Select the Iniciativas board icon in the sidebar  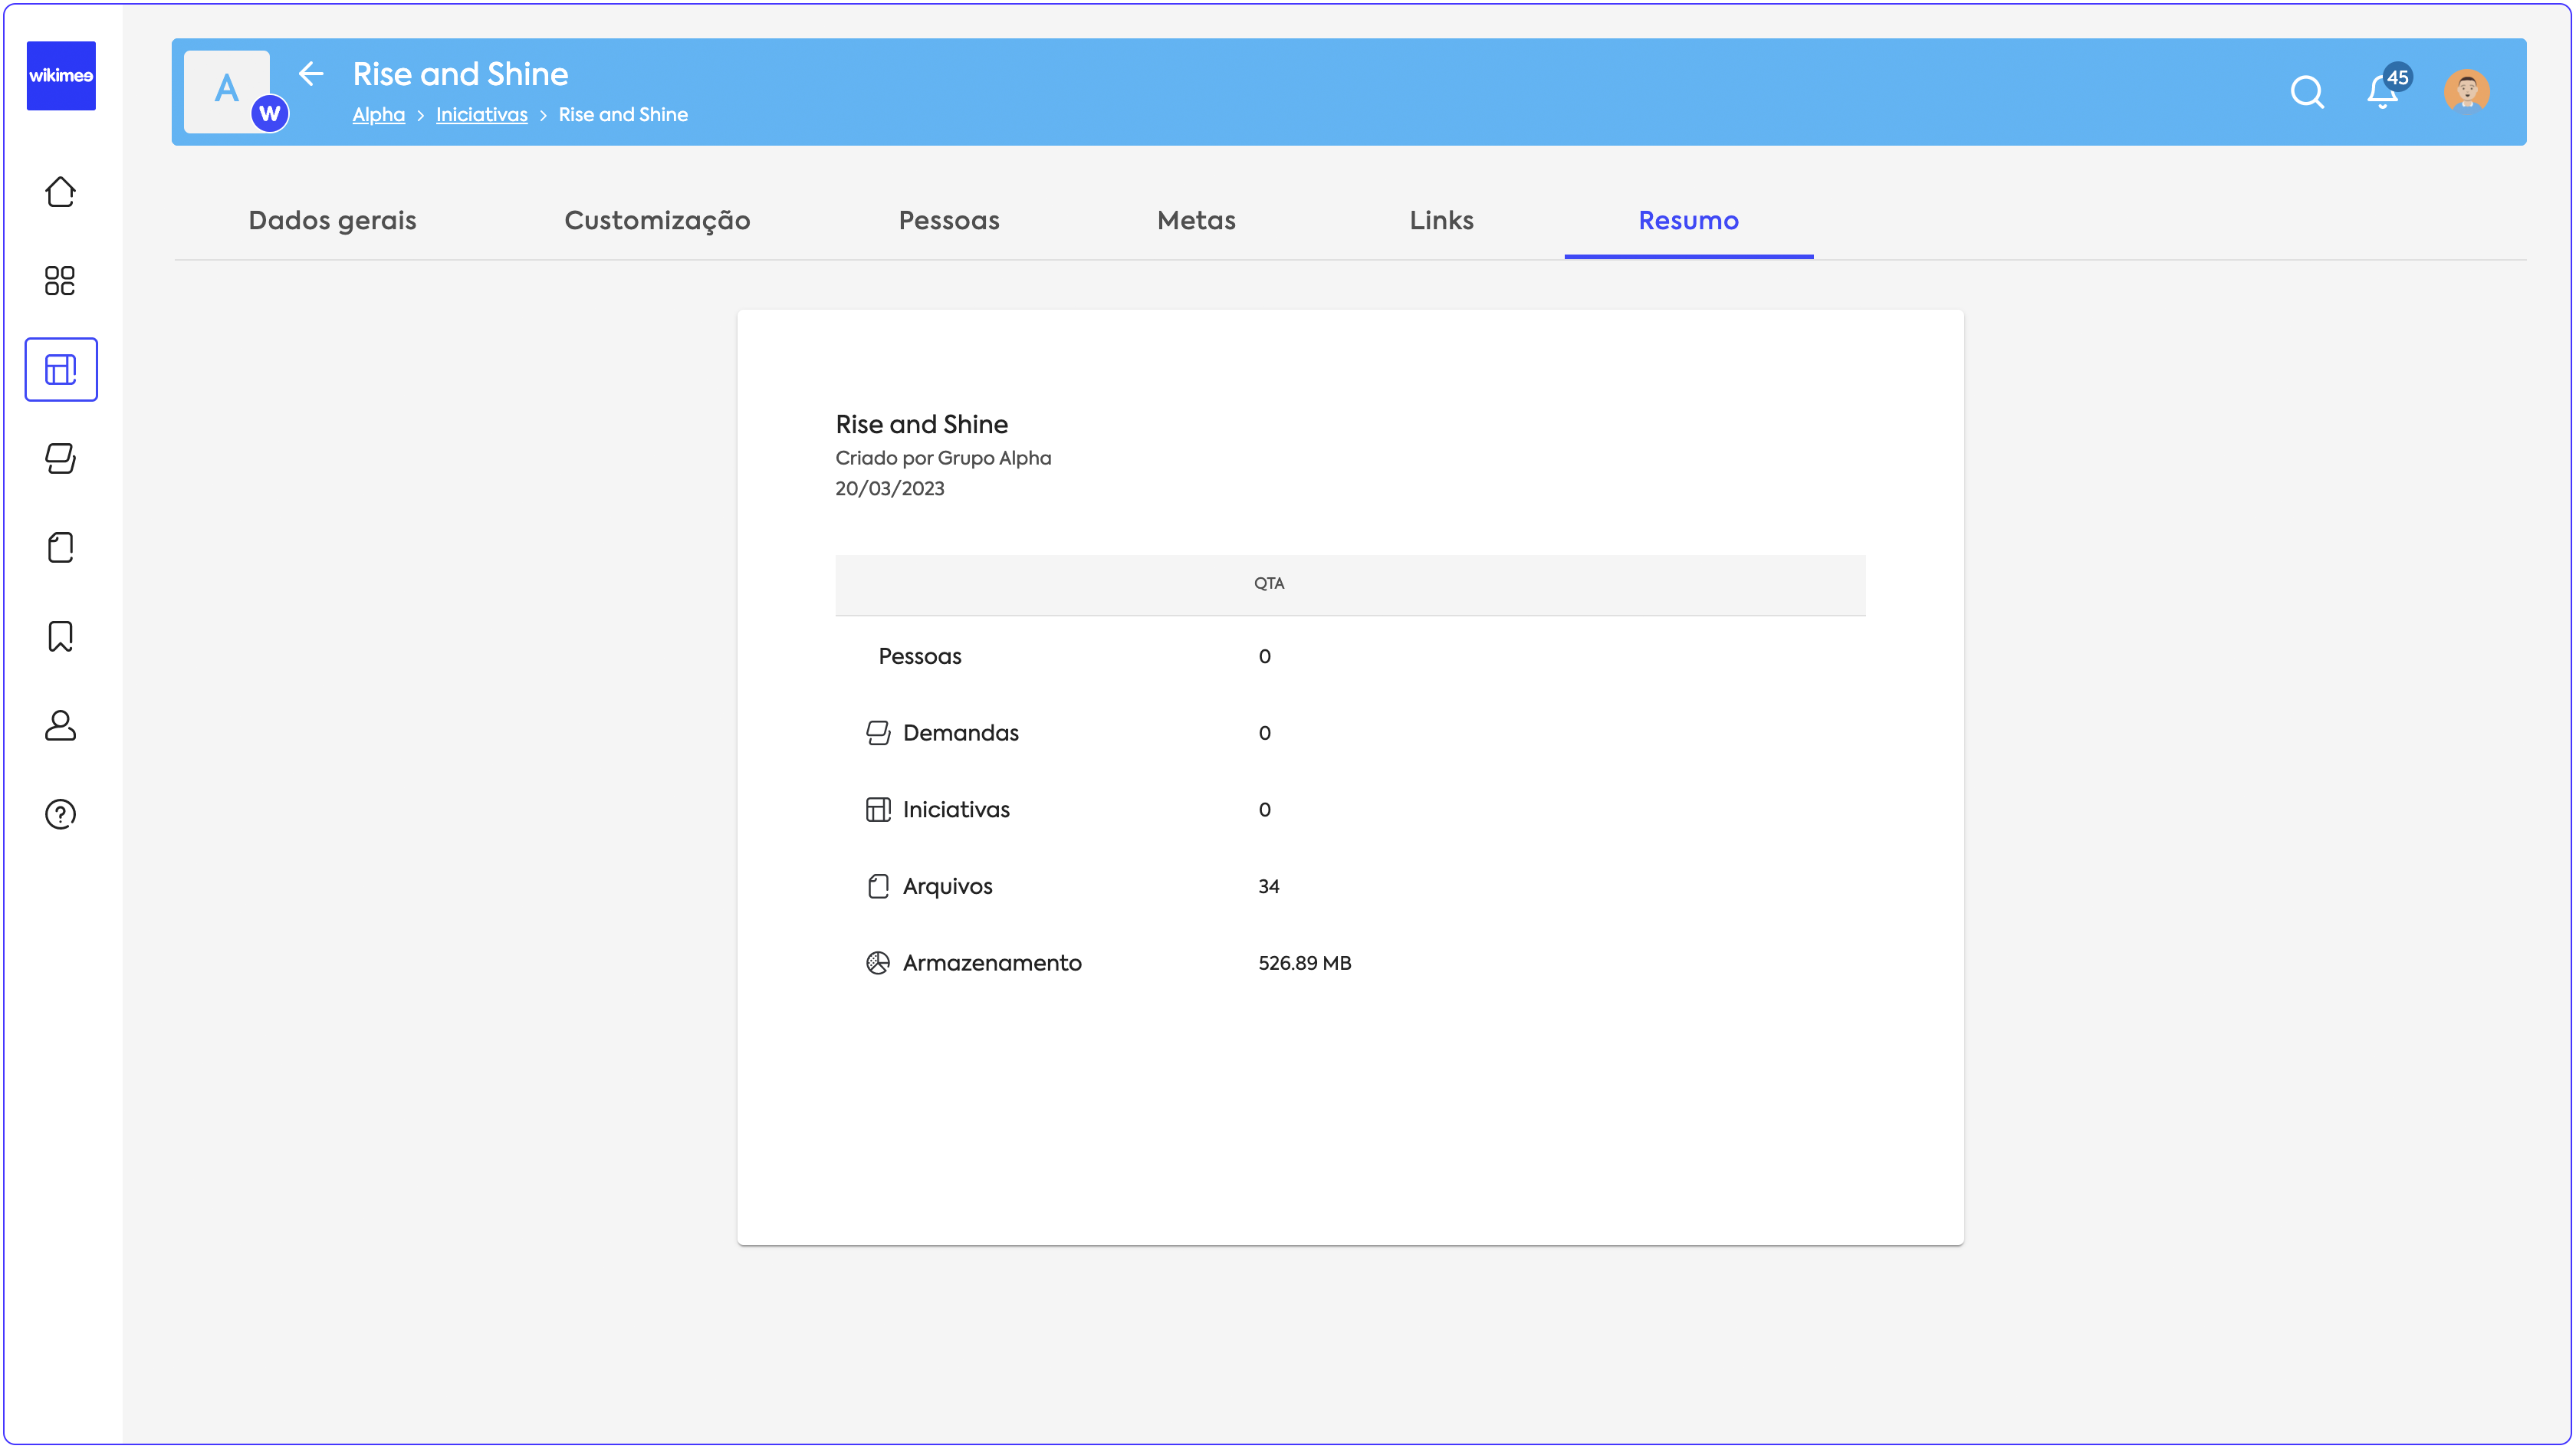[61, 370]
